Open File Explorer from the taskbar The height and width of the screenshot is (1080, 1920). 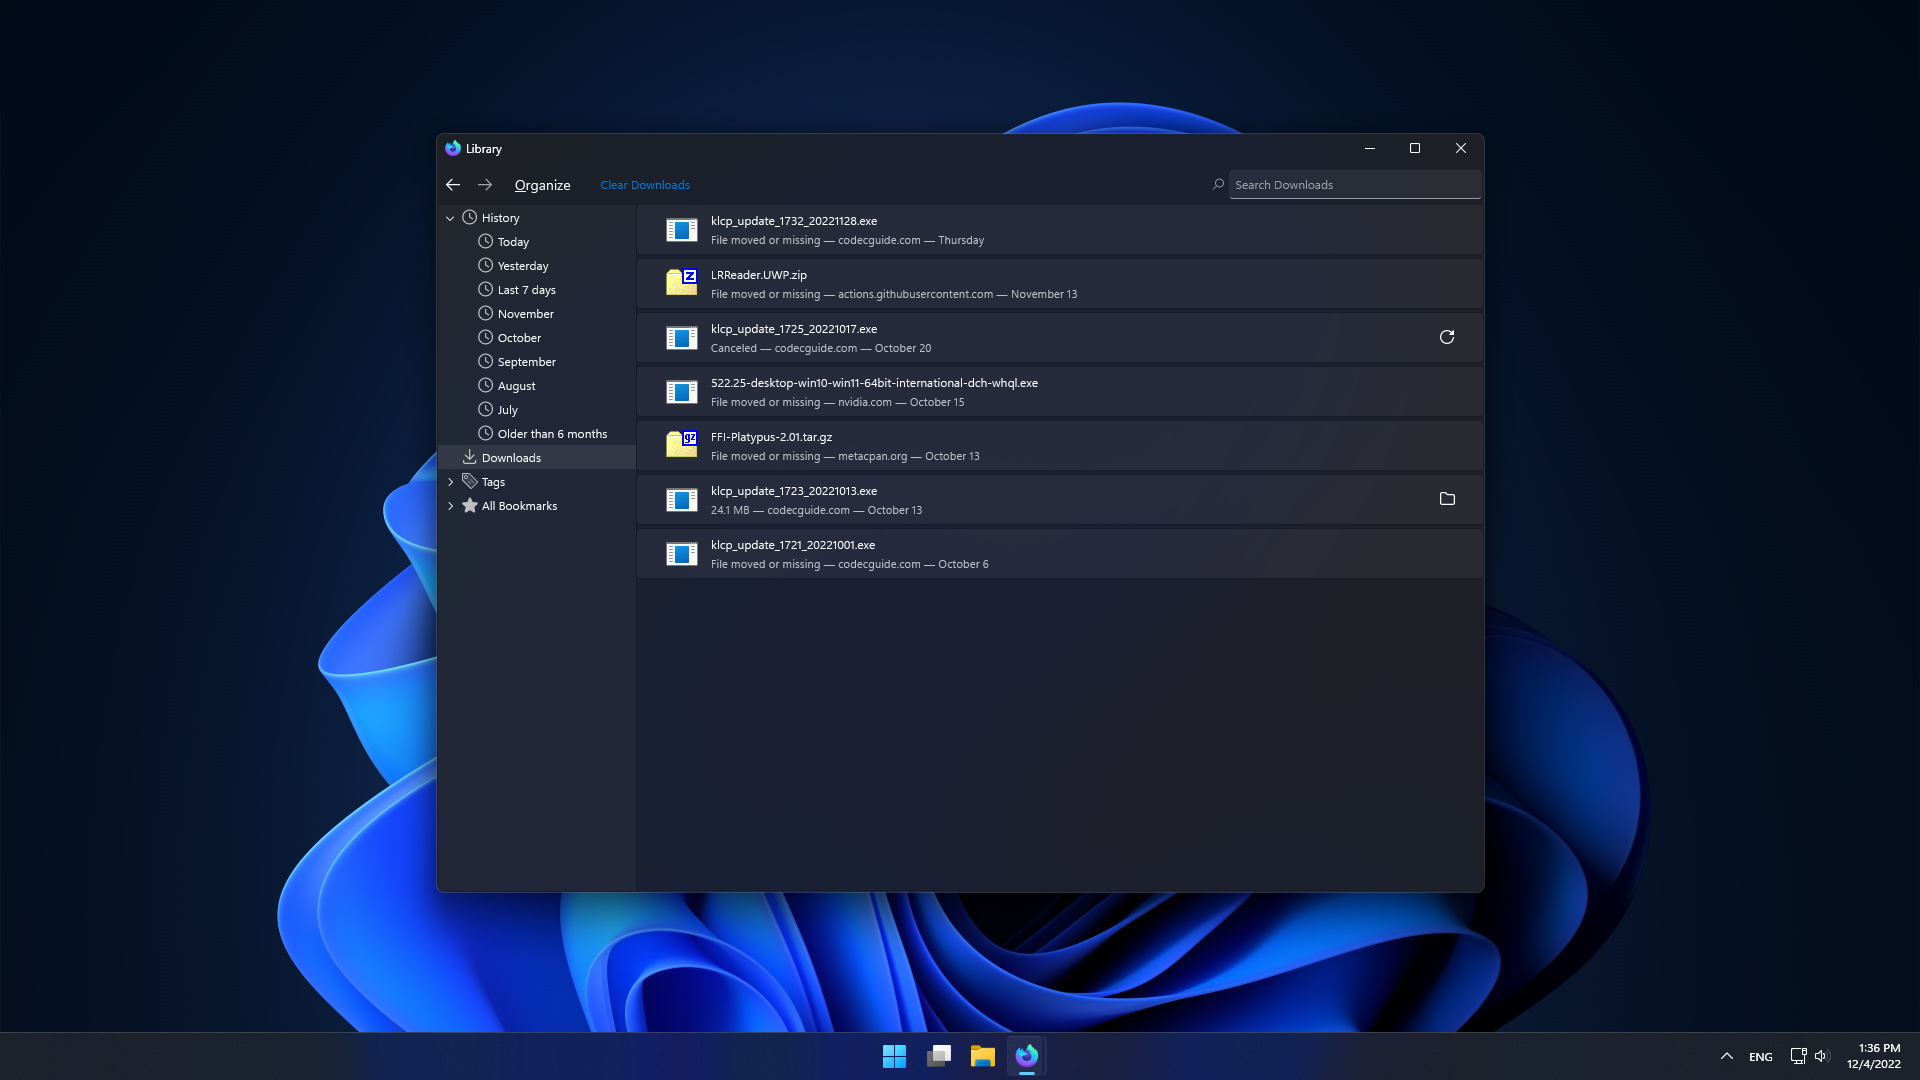(982, 1056)
